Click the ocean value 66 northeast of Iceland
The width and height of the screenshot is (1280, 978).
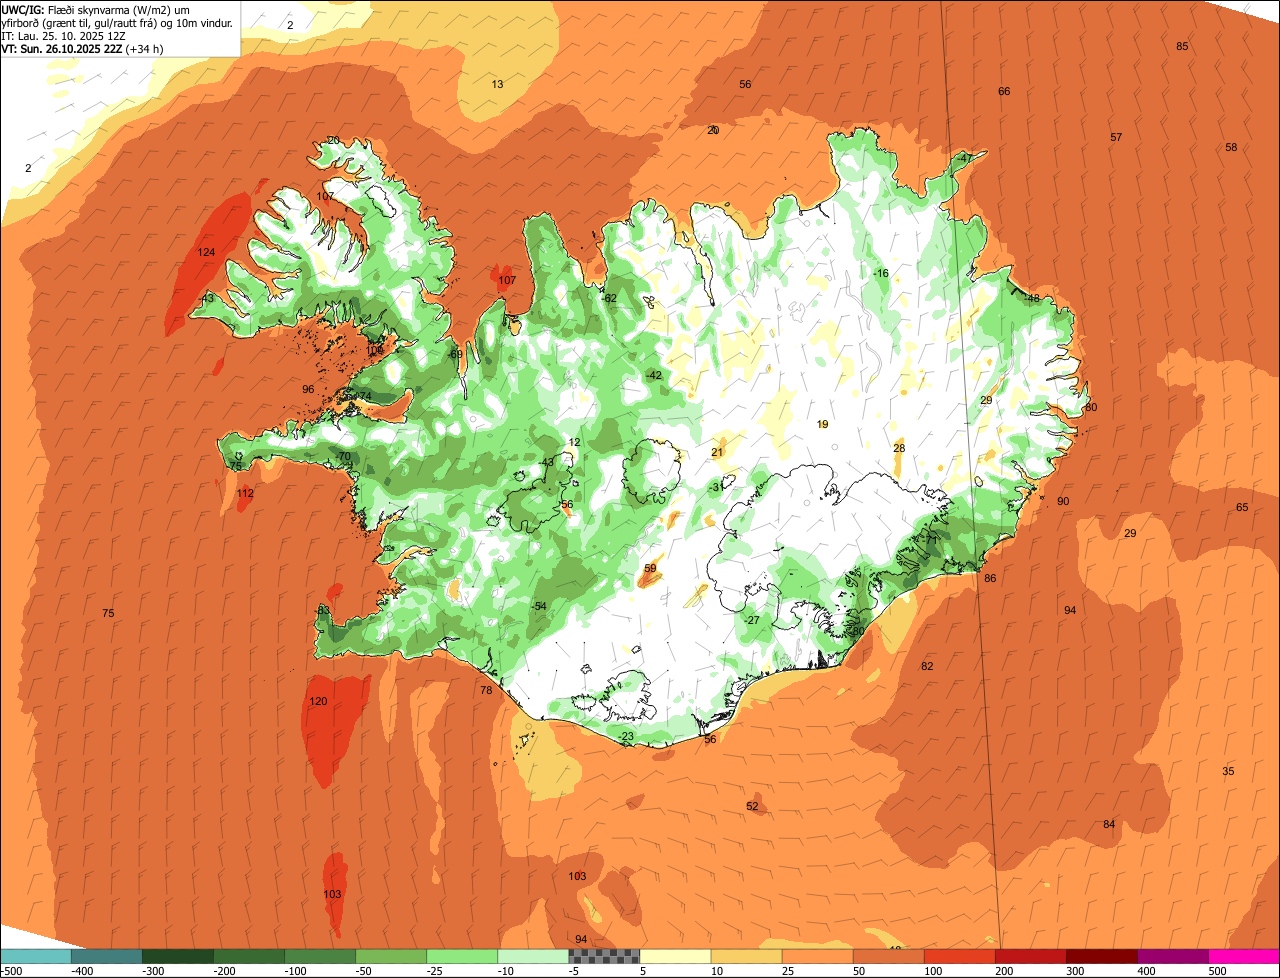1004,92
